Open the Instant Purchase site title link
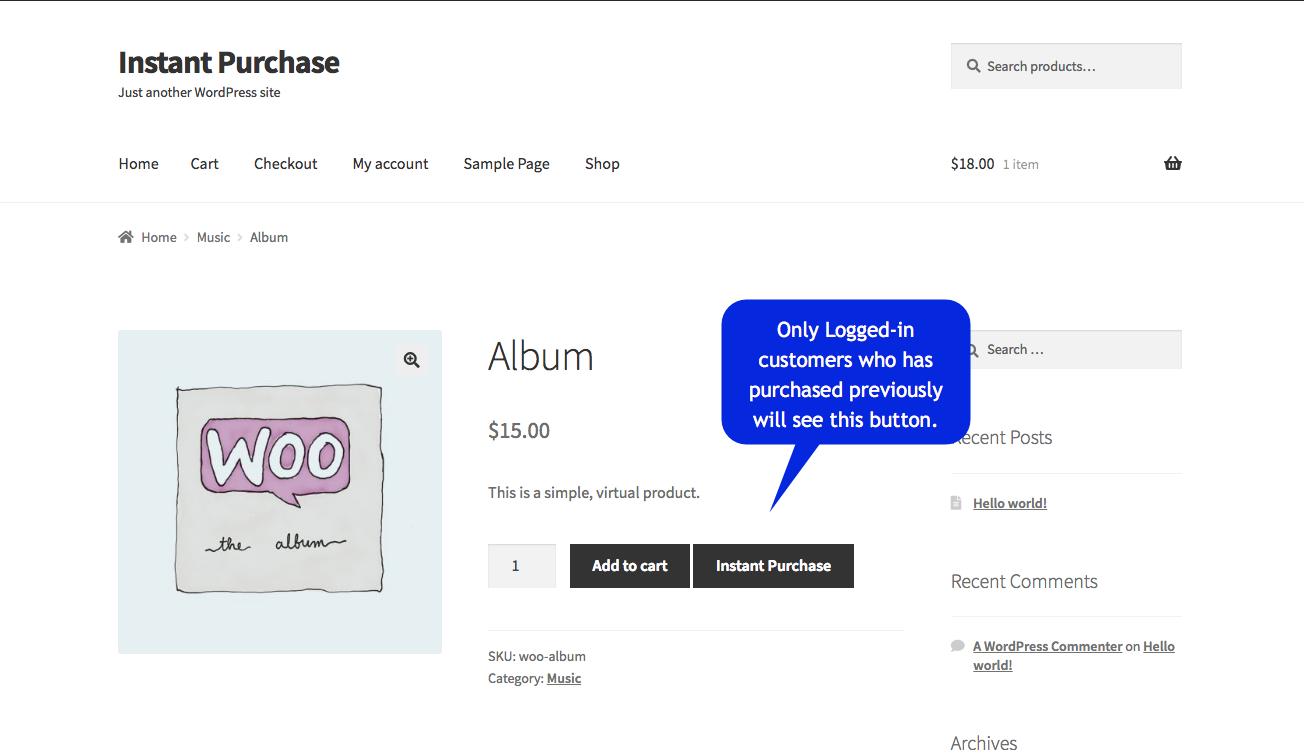 (229, 62)
